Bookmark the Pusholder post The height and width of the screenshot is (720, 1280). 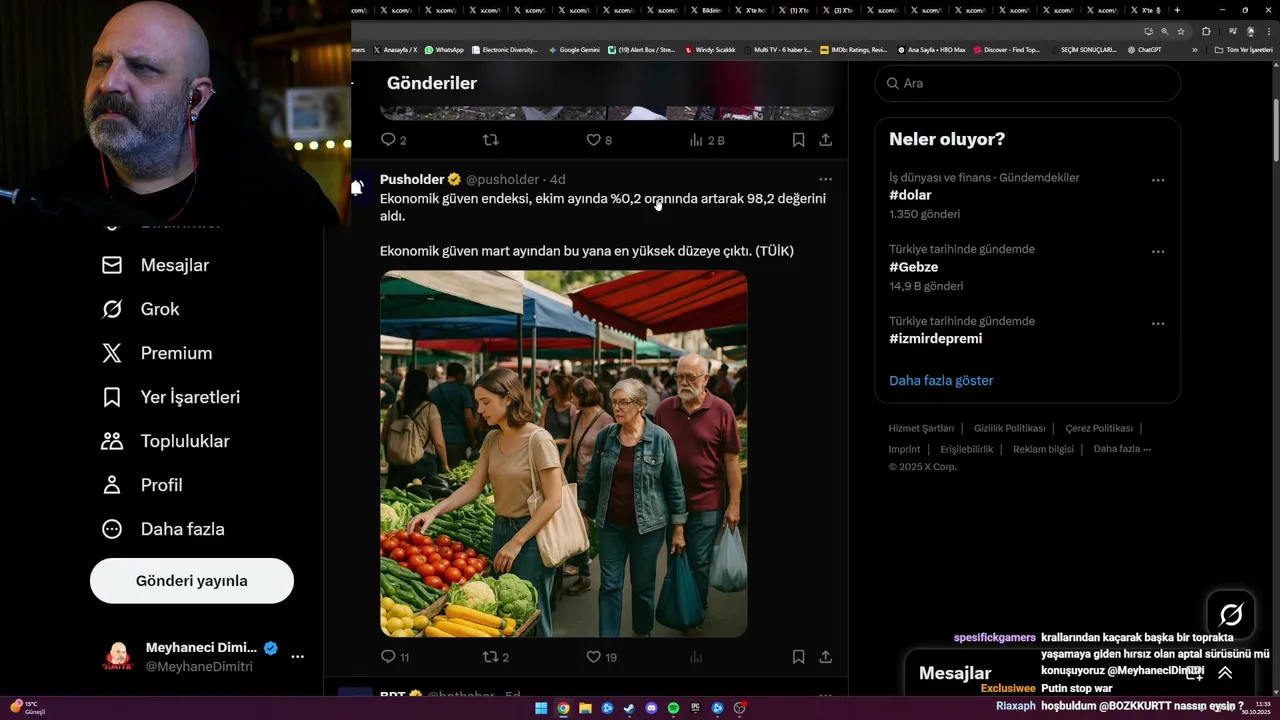pyautogui.click(x=798, y=657)
